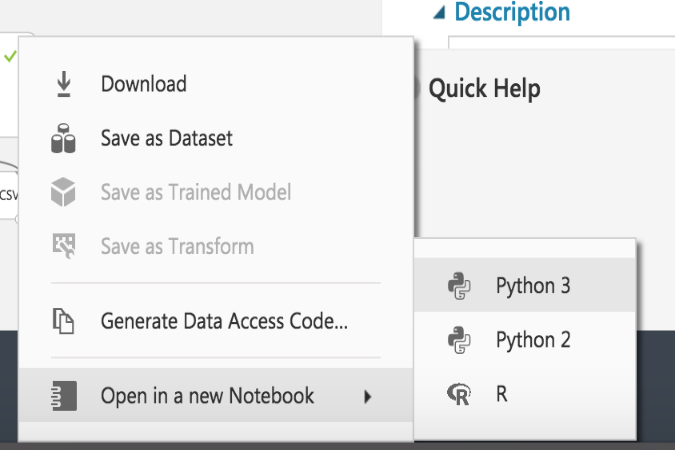This screenshot has height=450, width=675.
Task: Choose Download from the context menu
Action: (143, 85)
